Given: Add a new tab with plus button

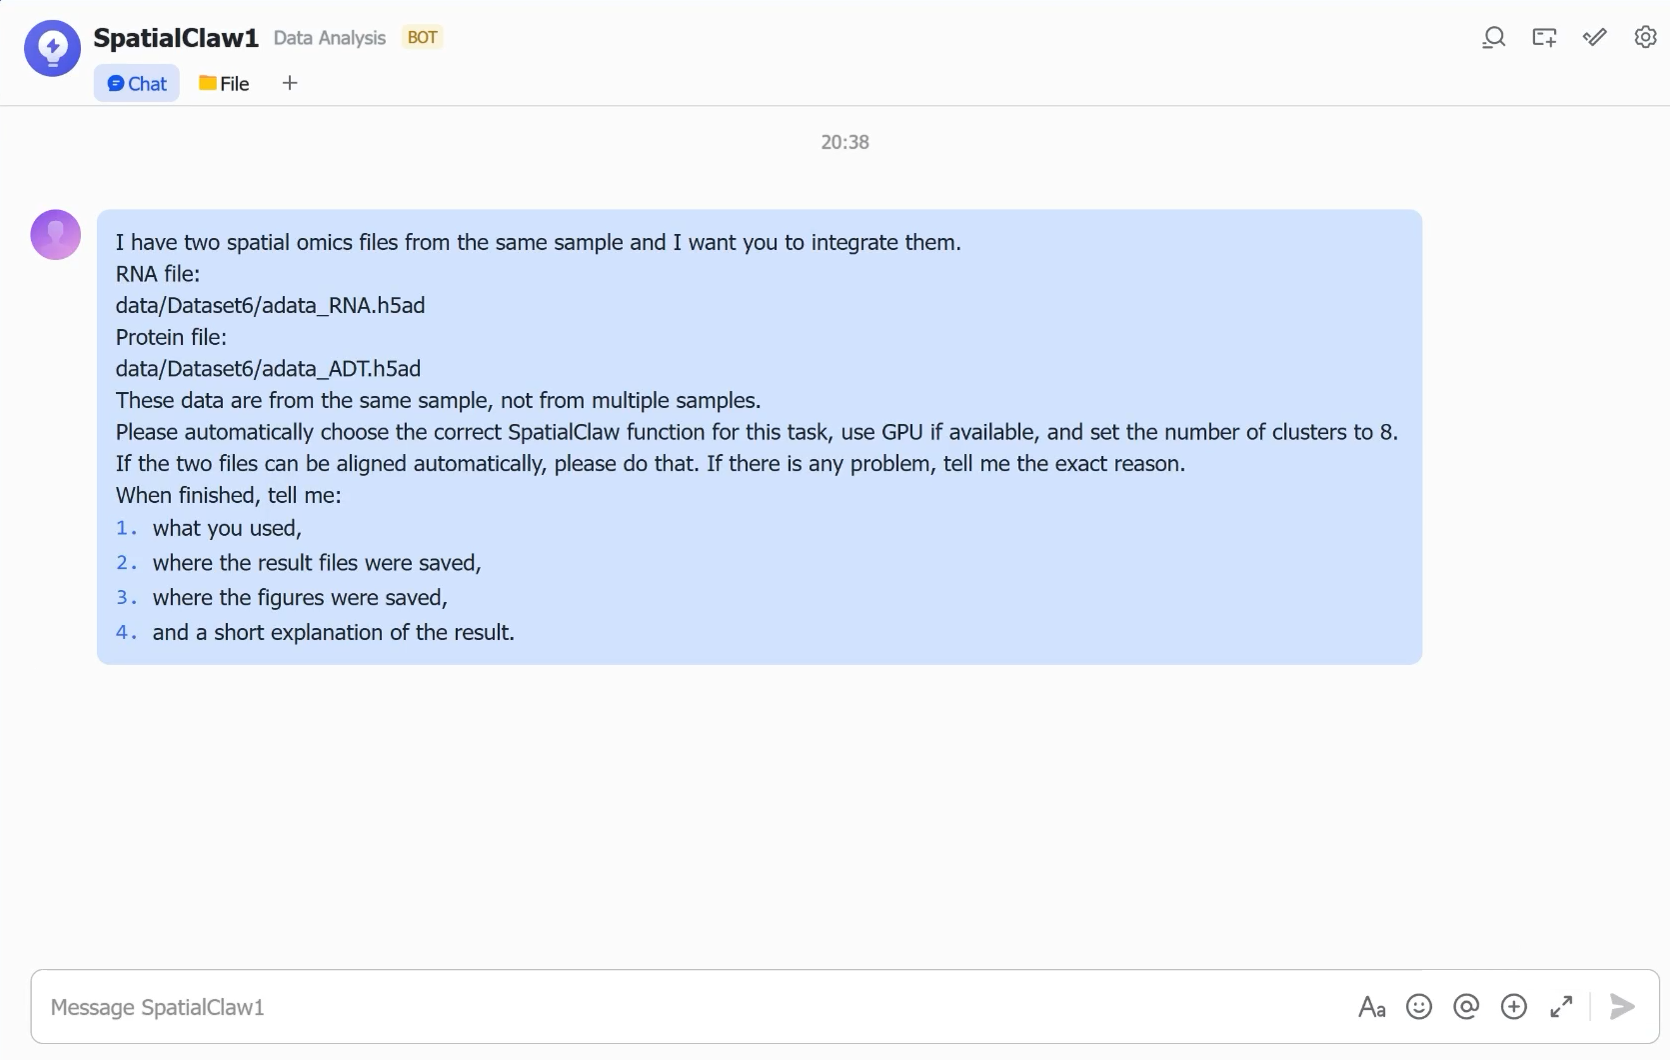Looking at the screenshot, I should coord(290,83).
